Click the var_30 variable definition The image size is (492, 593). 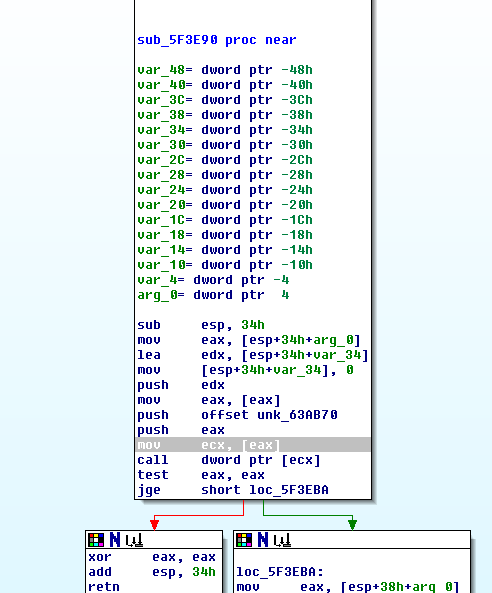coord(225,145)
